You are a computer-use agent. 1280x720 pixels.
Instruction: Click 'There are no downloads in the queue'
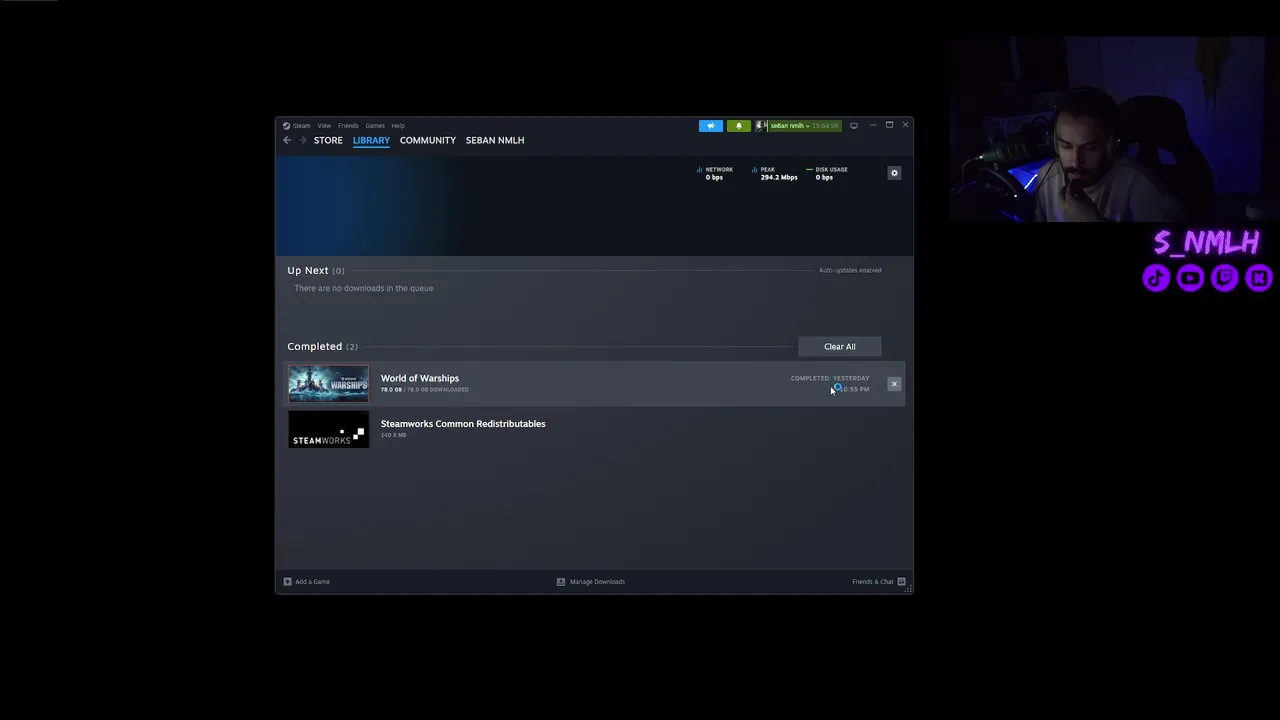click(x=364, y=288)
